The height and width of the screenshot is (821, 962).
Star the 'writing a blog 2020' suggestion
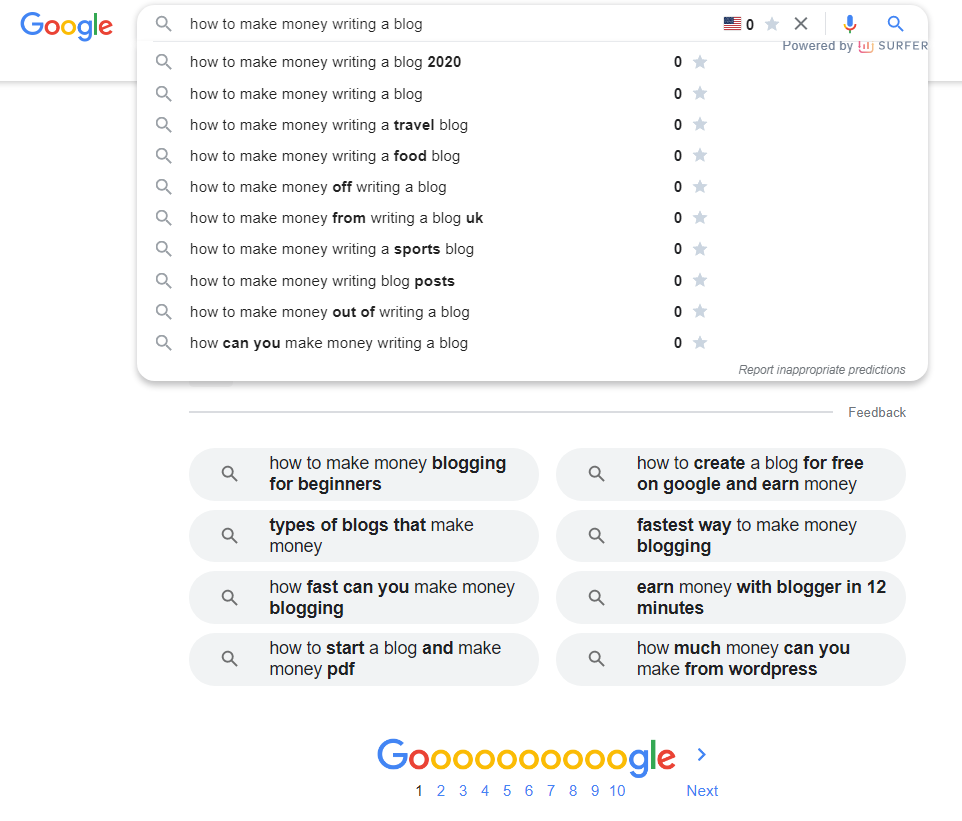point(700,62)
